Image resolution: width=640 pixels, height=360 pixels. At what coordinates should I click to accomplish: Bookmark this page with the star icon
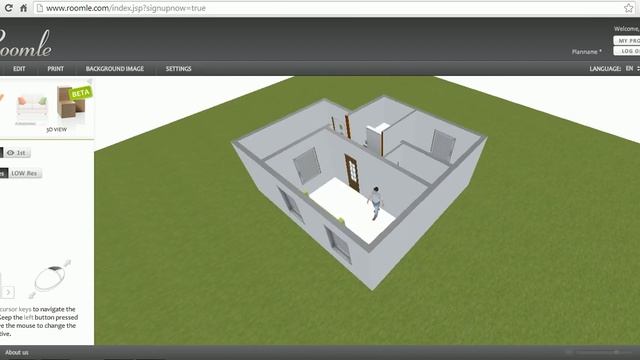[x=629, y=8]
